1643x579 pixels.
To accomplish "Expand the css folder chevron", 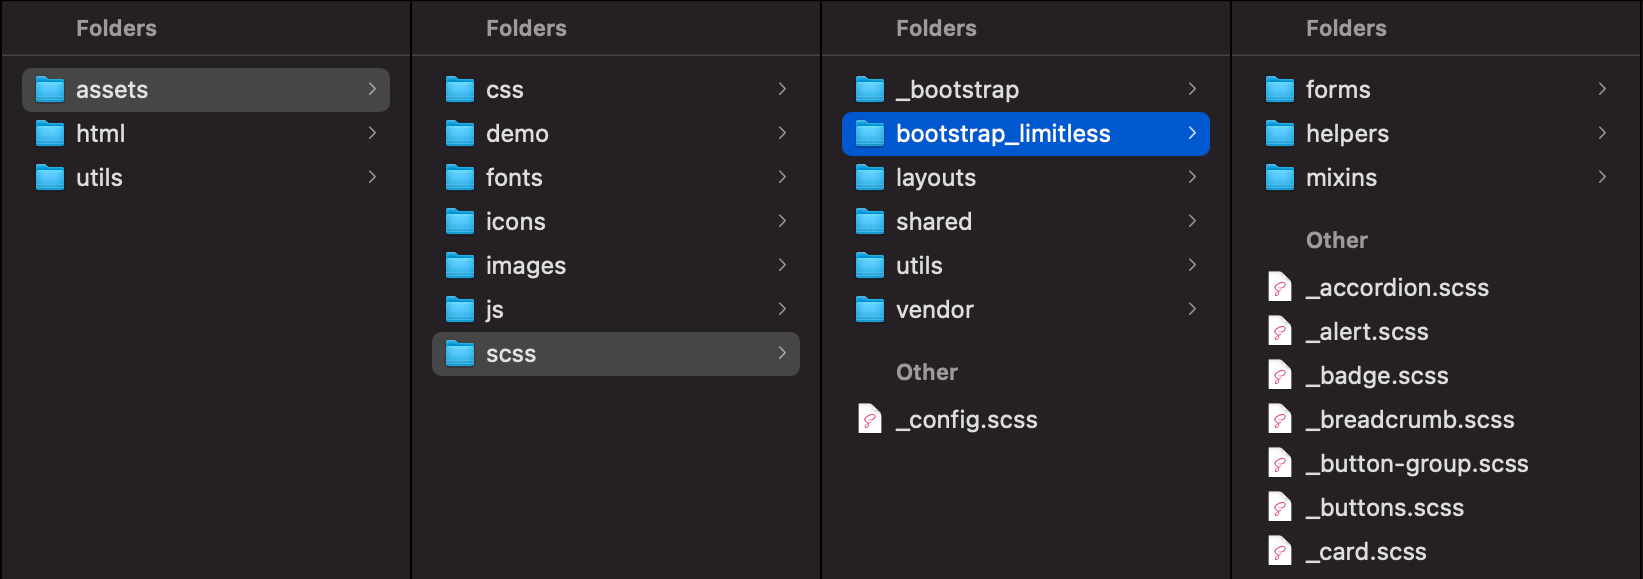I will (x=782, y=89).
